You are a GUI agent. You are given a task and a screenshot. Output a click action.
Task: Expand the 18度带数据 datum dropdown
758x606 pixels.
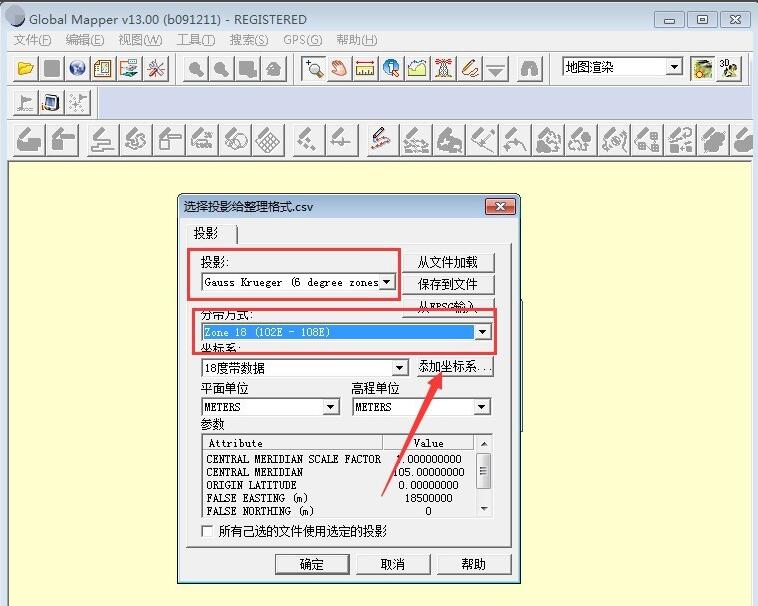click(399, 368)
